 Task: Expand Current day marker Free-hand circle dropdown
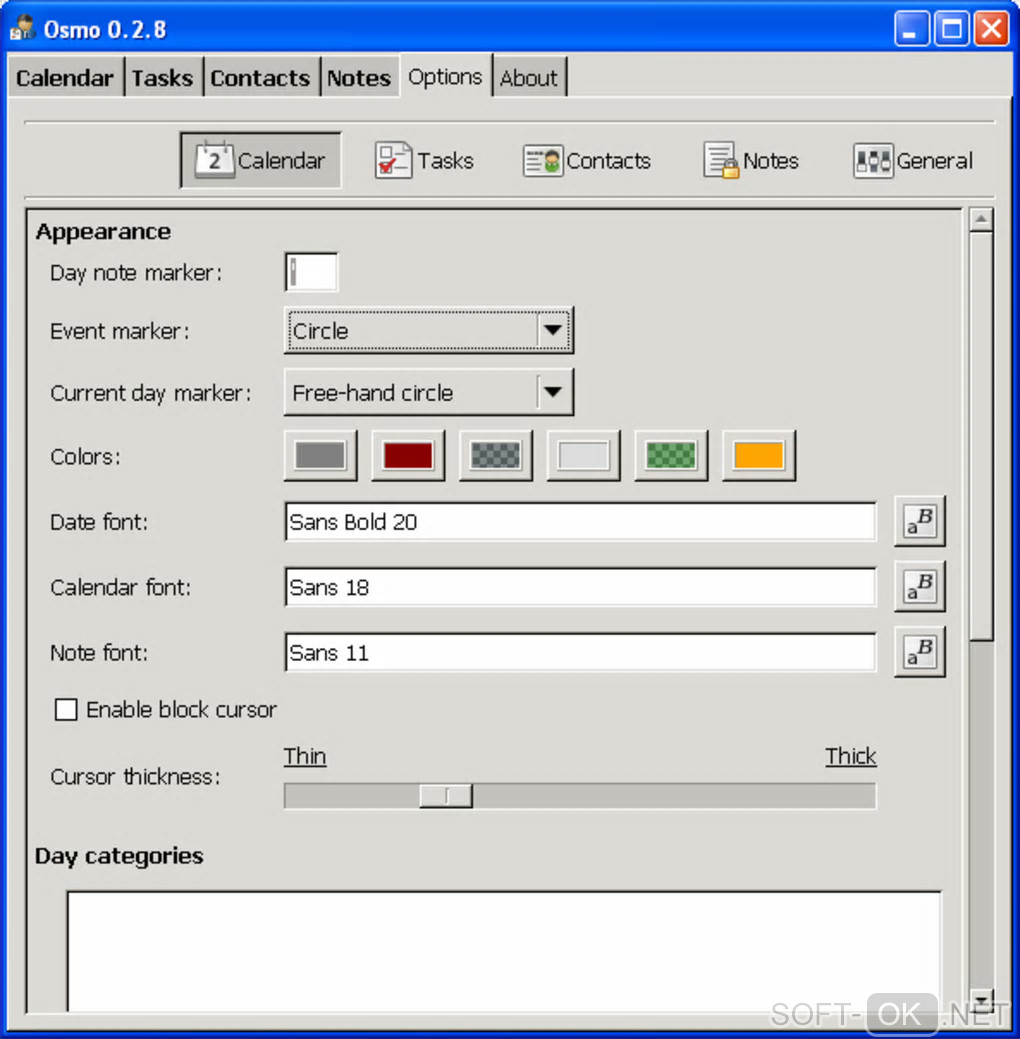(x=429, y=392)
